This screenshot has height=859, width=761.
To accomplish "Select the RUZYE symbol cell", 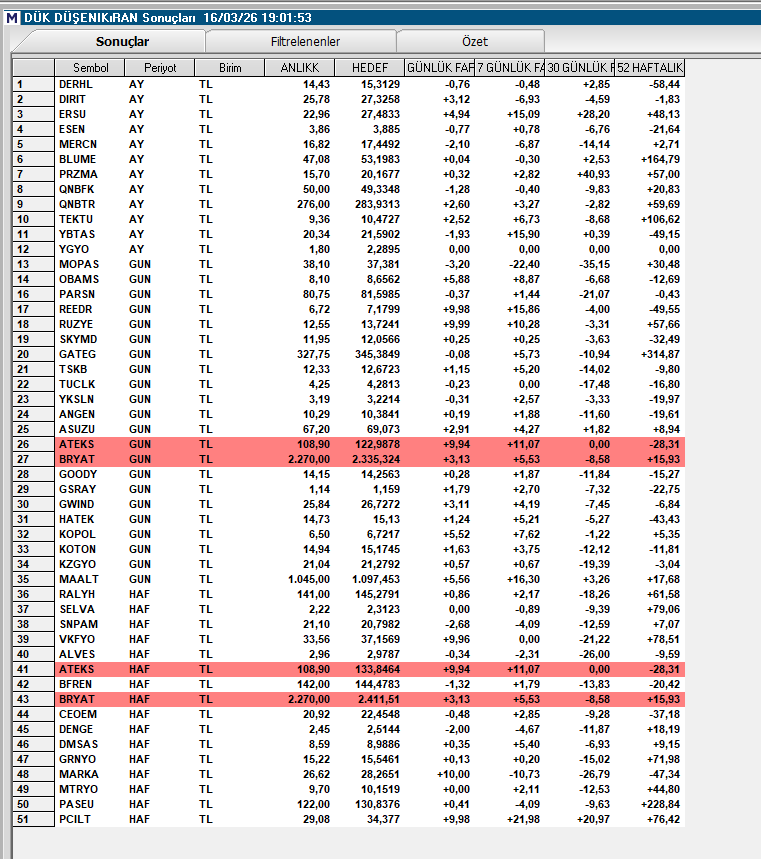I will (x=90, y=324).
